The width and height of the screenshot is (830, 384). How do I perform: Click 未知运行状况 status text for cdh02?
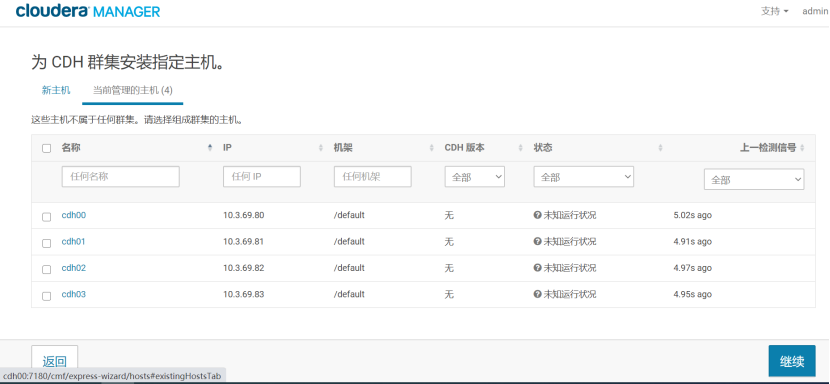(570, 268)
